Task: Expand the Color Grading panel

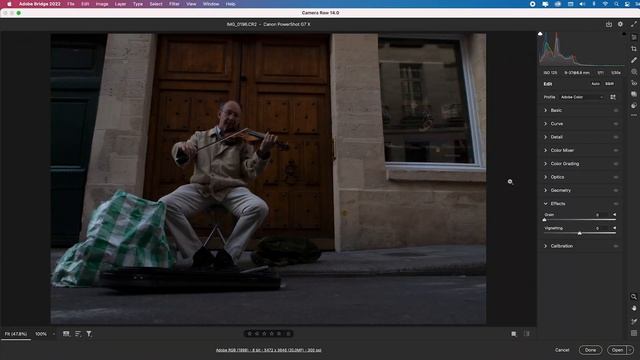Action: [x=545, y=164]
